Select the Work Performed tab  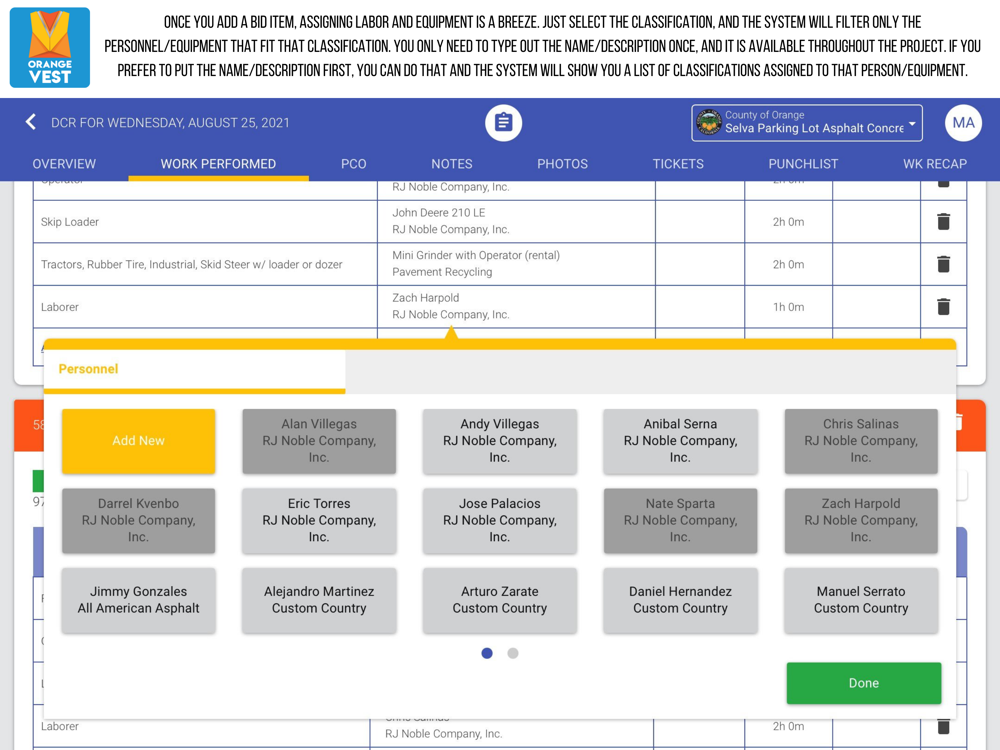pyautogui.click(x=218, y=164)
